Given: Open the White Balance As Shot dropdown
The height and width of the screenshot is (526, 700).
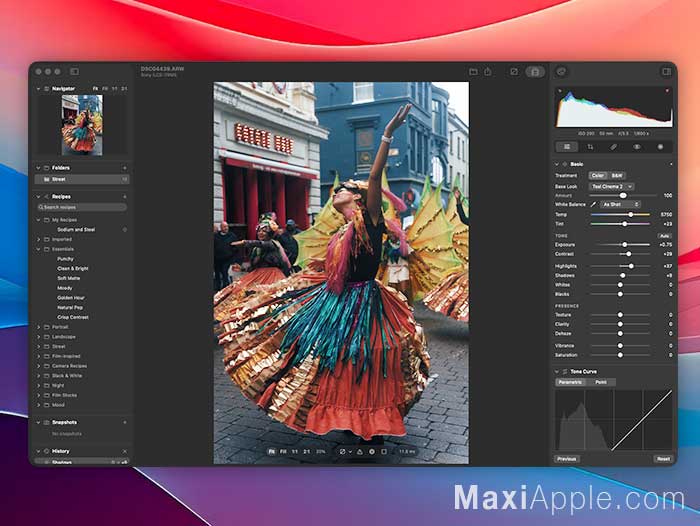Looking at the screenshot, I should click(x=621, y=205).
